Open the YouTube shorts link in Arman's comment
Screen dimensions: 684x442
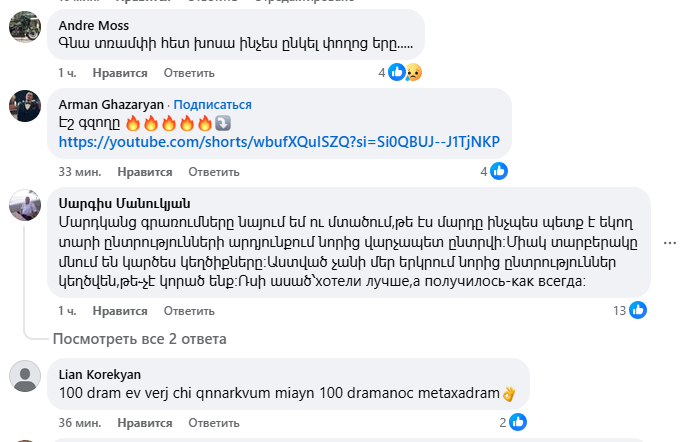click(x=279, y=142)
